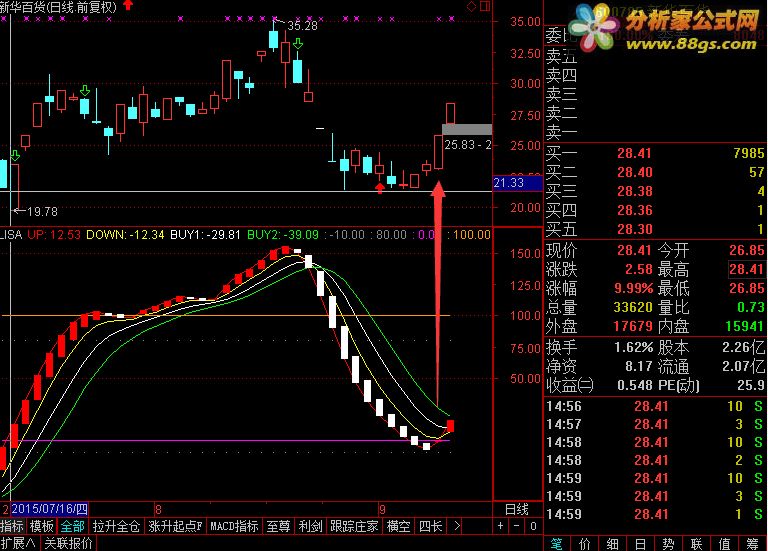Viewport: 768px width, 551px height.
Task: Open the 价 price tab
Action: (x=585, y=543)
